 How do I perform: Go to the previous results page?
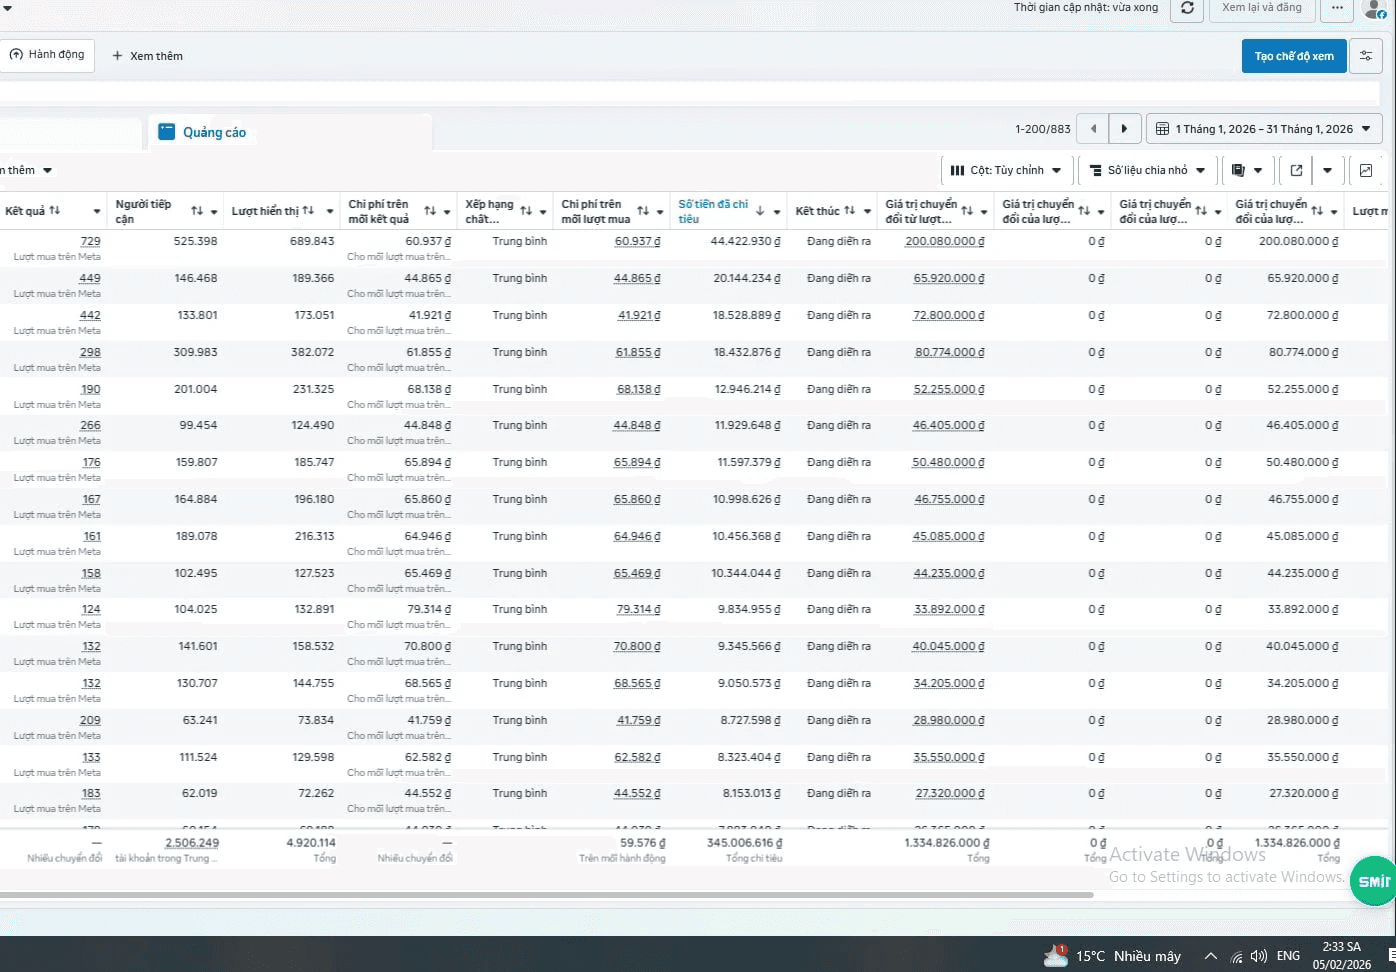1093,129
